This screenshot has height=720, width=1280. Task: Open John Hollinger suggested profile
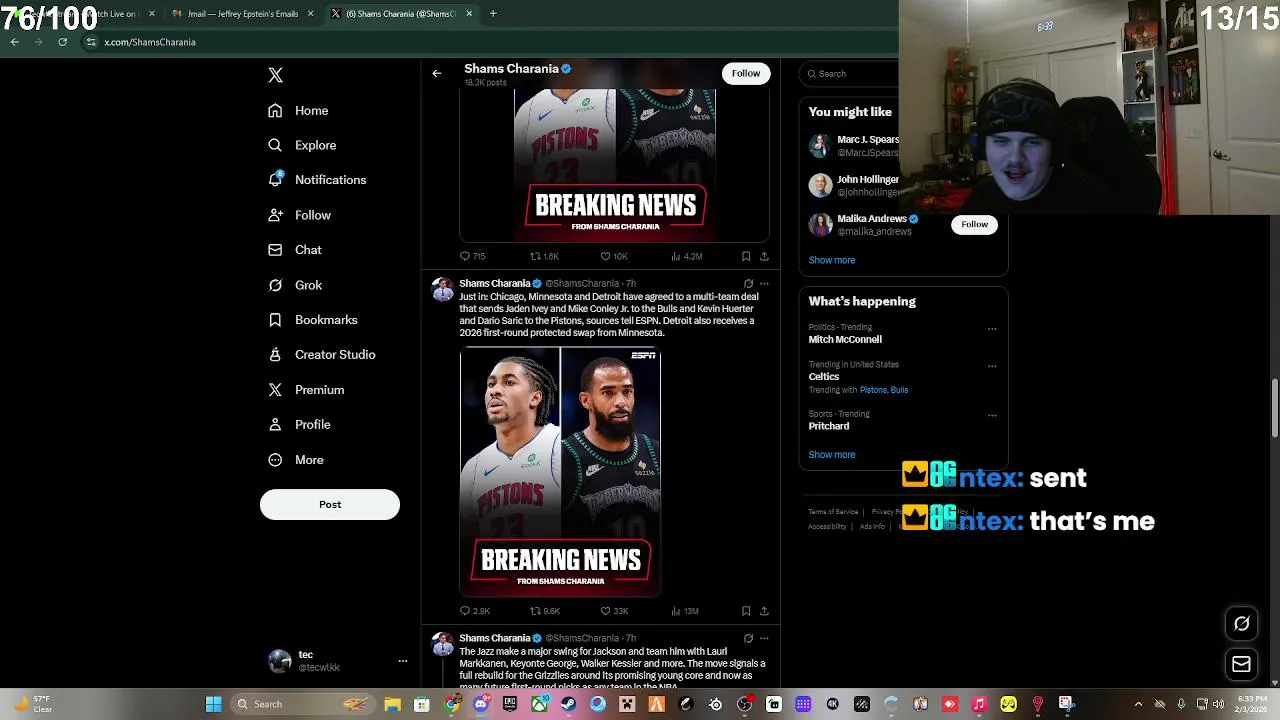point(853,185)
